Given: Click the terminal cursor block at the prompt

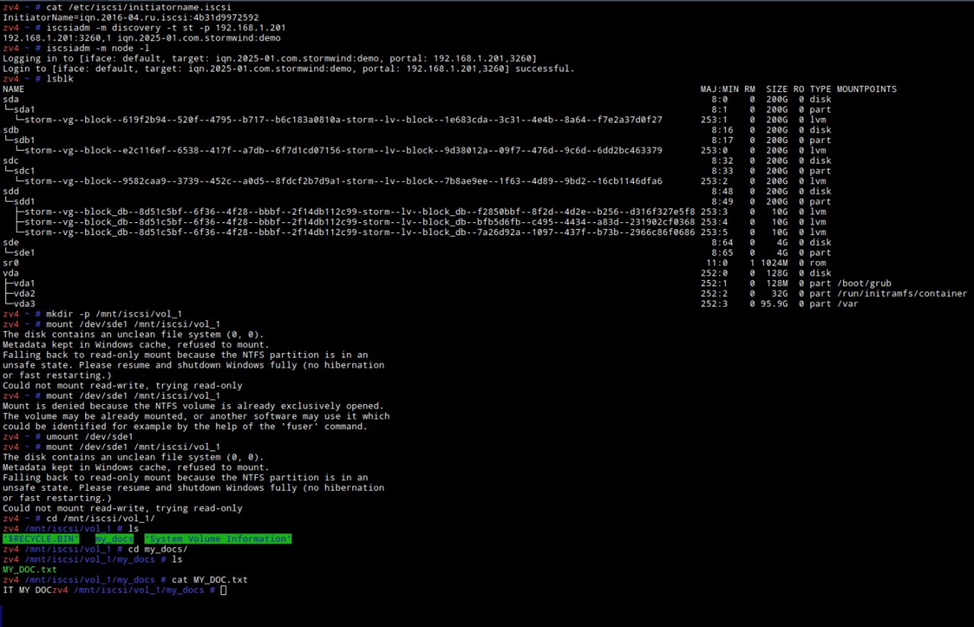Looking at the screenshot, I should (223, 590).
